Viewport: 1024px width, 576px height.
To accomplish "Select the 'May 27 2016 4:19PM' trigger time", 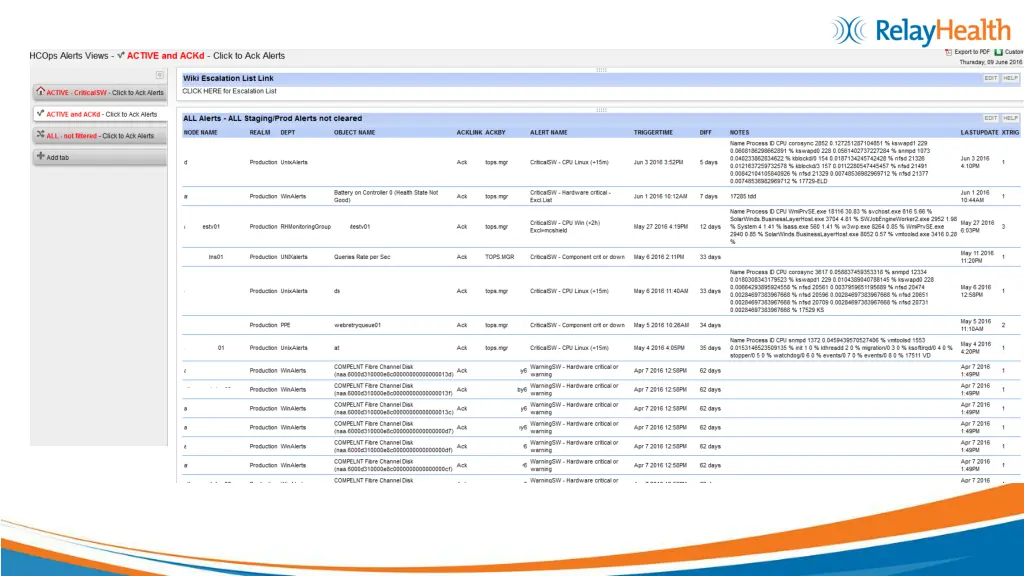I will click(660, 227).
